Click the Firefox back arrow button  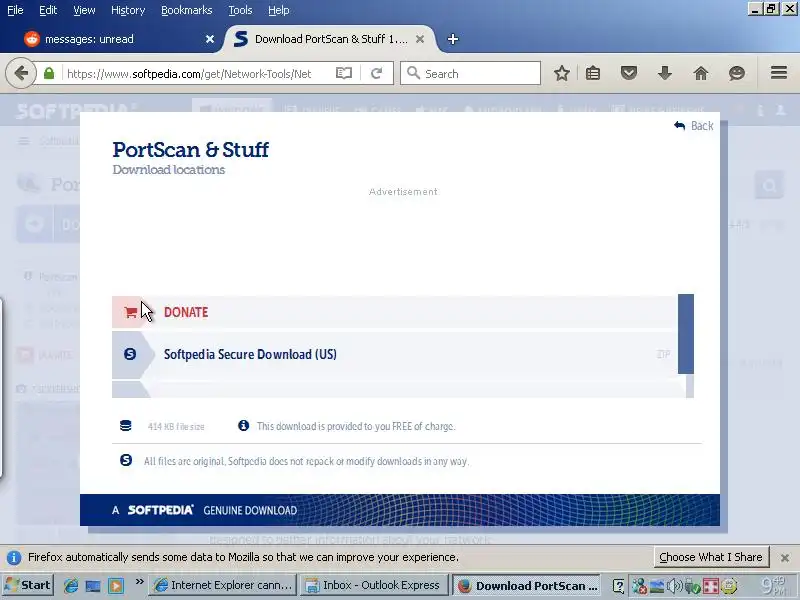[21, 73]
